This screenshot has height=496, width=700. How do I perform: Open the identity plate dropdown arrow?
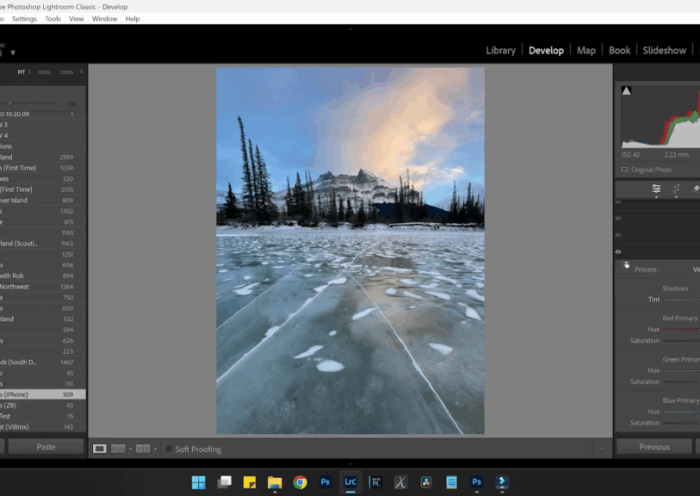coord(14,52)
